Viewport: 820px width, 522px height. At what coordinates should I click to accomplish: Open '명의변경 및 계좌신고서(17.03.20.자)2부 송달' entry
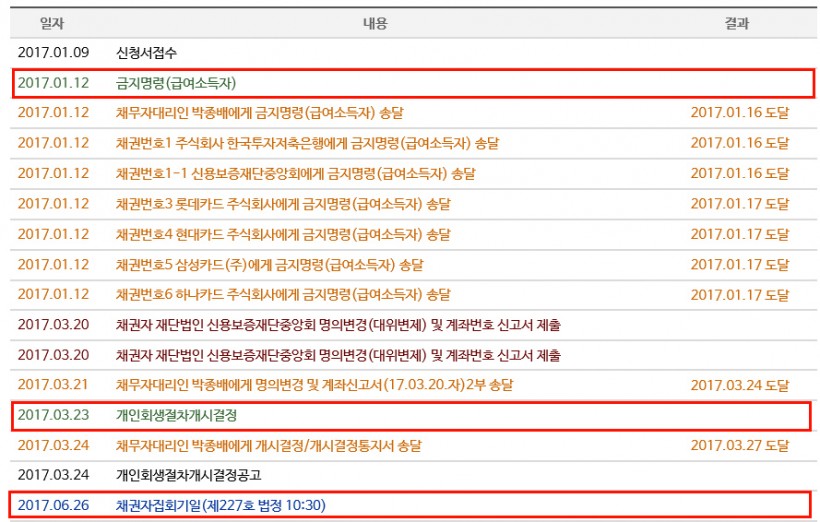[314, 385]
